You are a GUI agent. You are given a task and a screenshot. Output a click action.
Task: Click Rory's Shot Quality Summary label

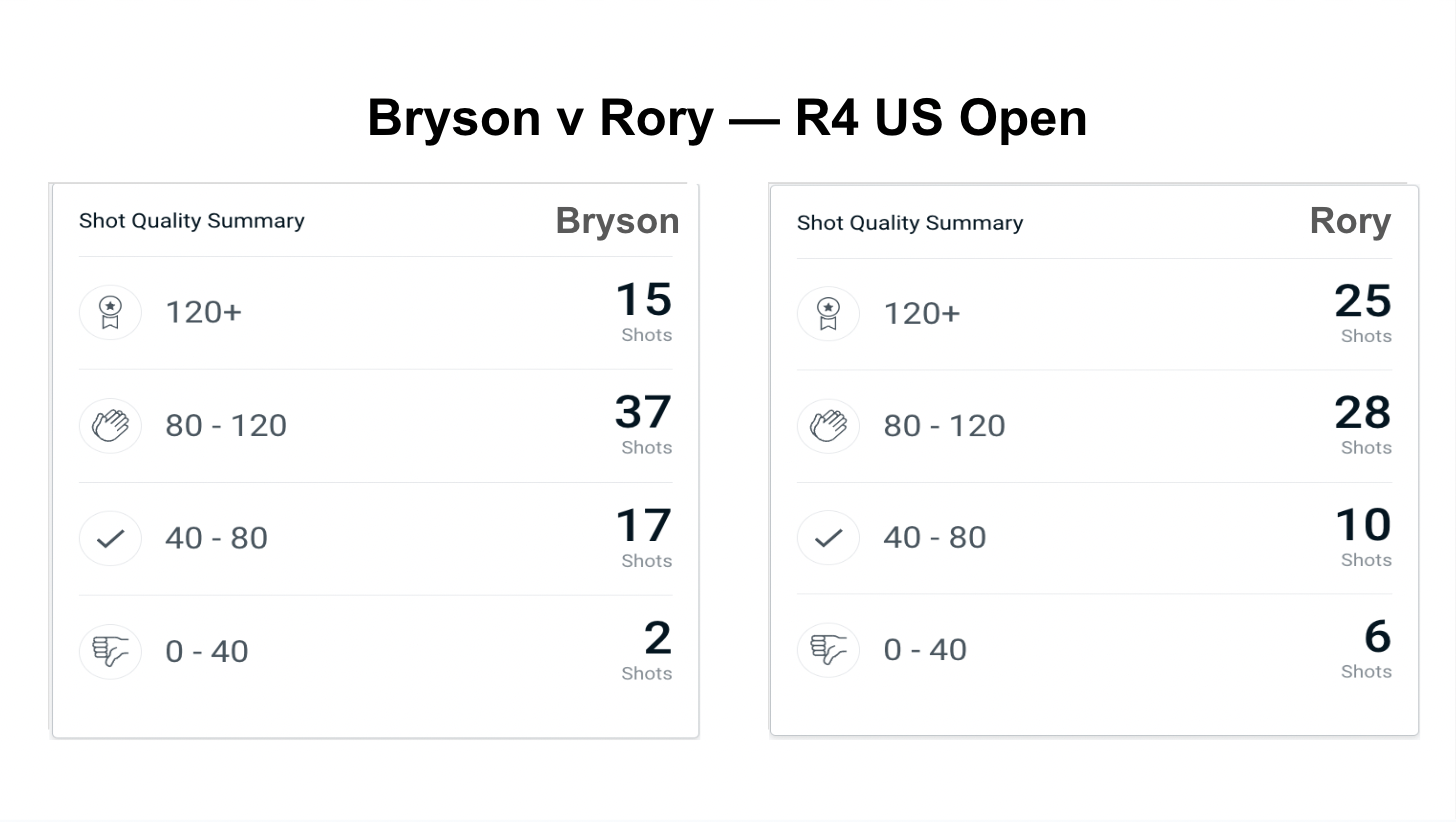(910, 223)
